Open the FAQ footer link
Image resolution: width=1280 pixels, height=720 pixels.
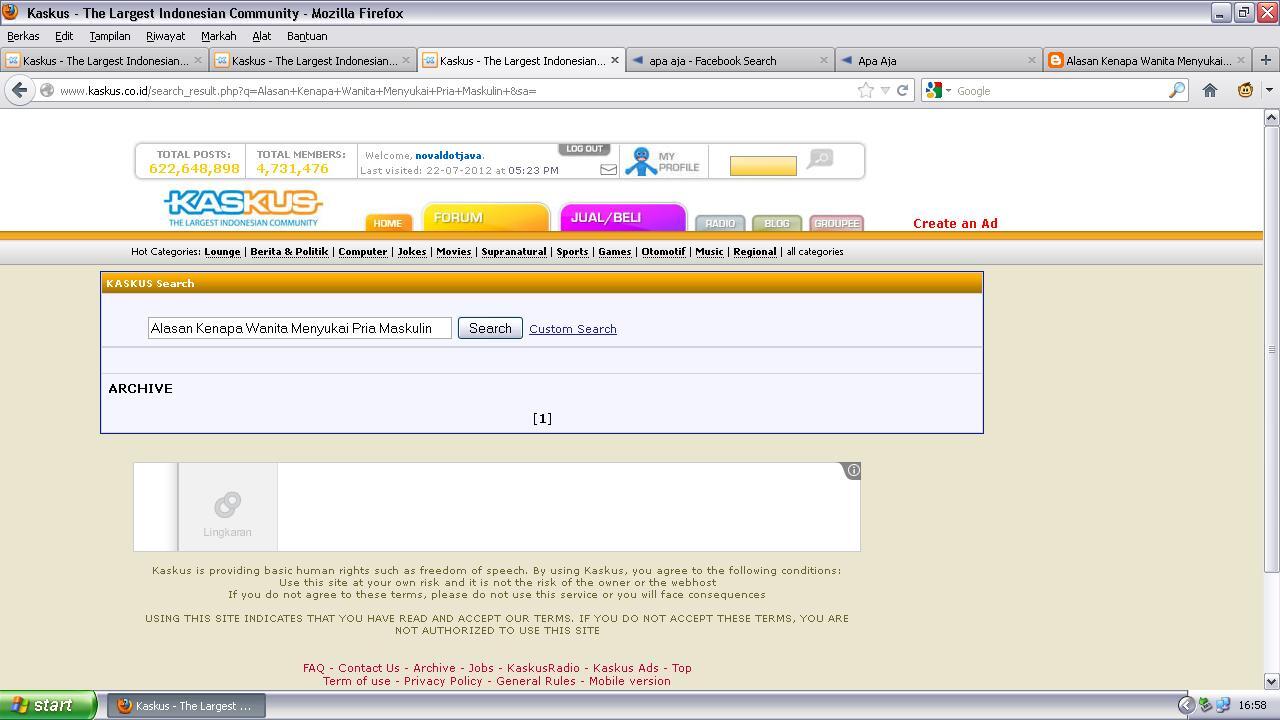coord(314,668)
